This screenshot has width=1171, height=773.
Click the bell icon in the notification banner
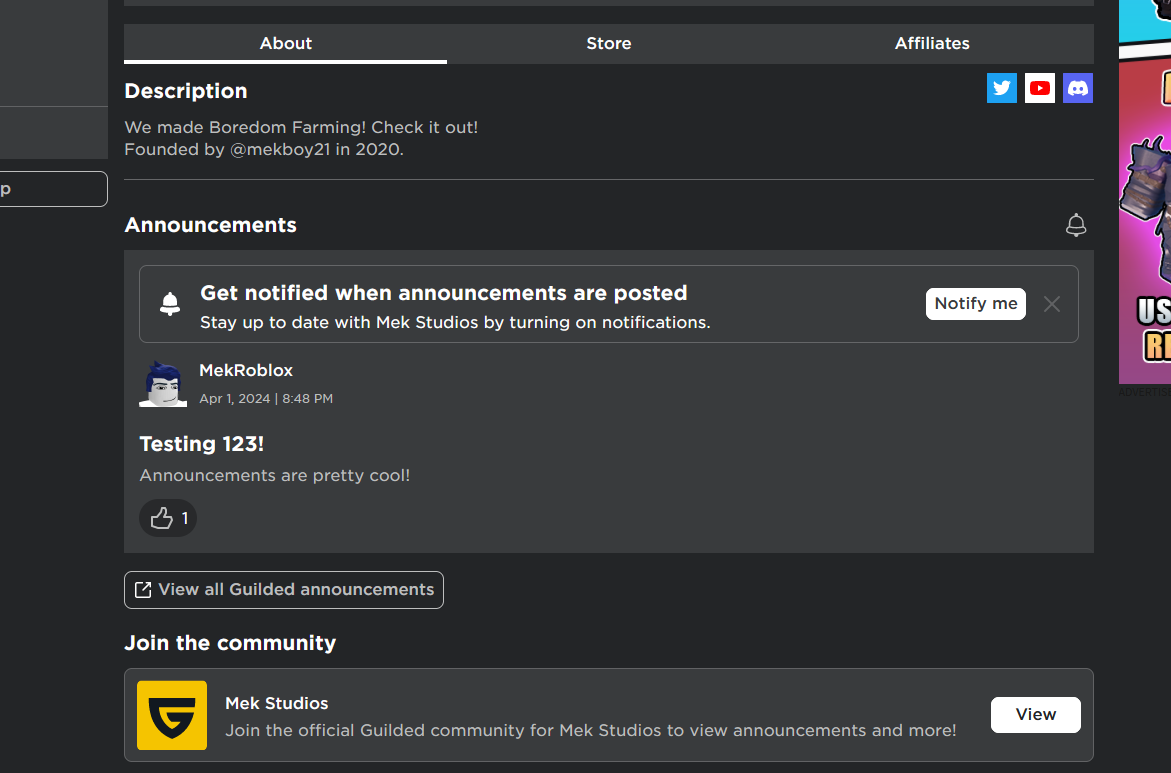[170, 302]
